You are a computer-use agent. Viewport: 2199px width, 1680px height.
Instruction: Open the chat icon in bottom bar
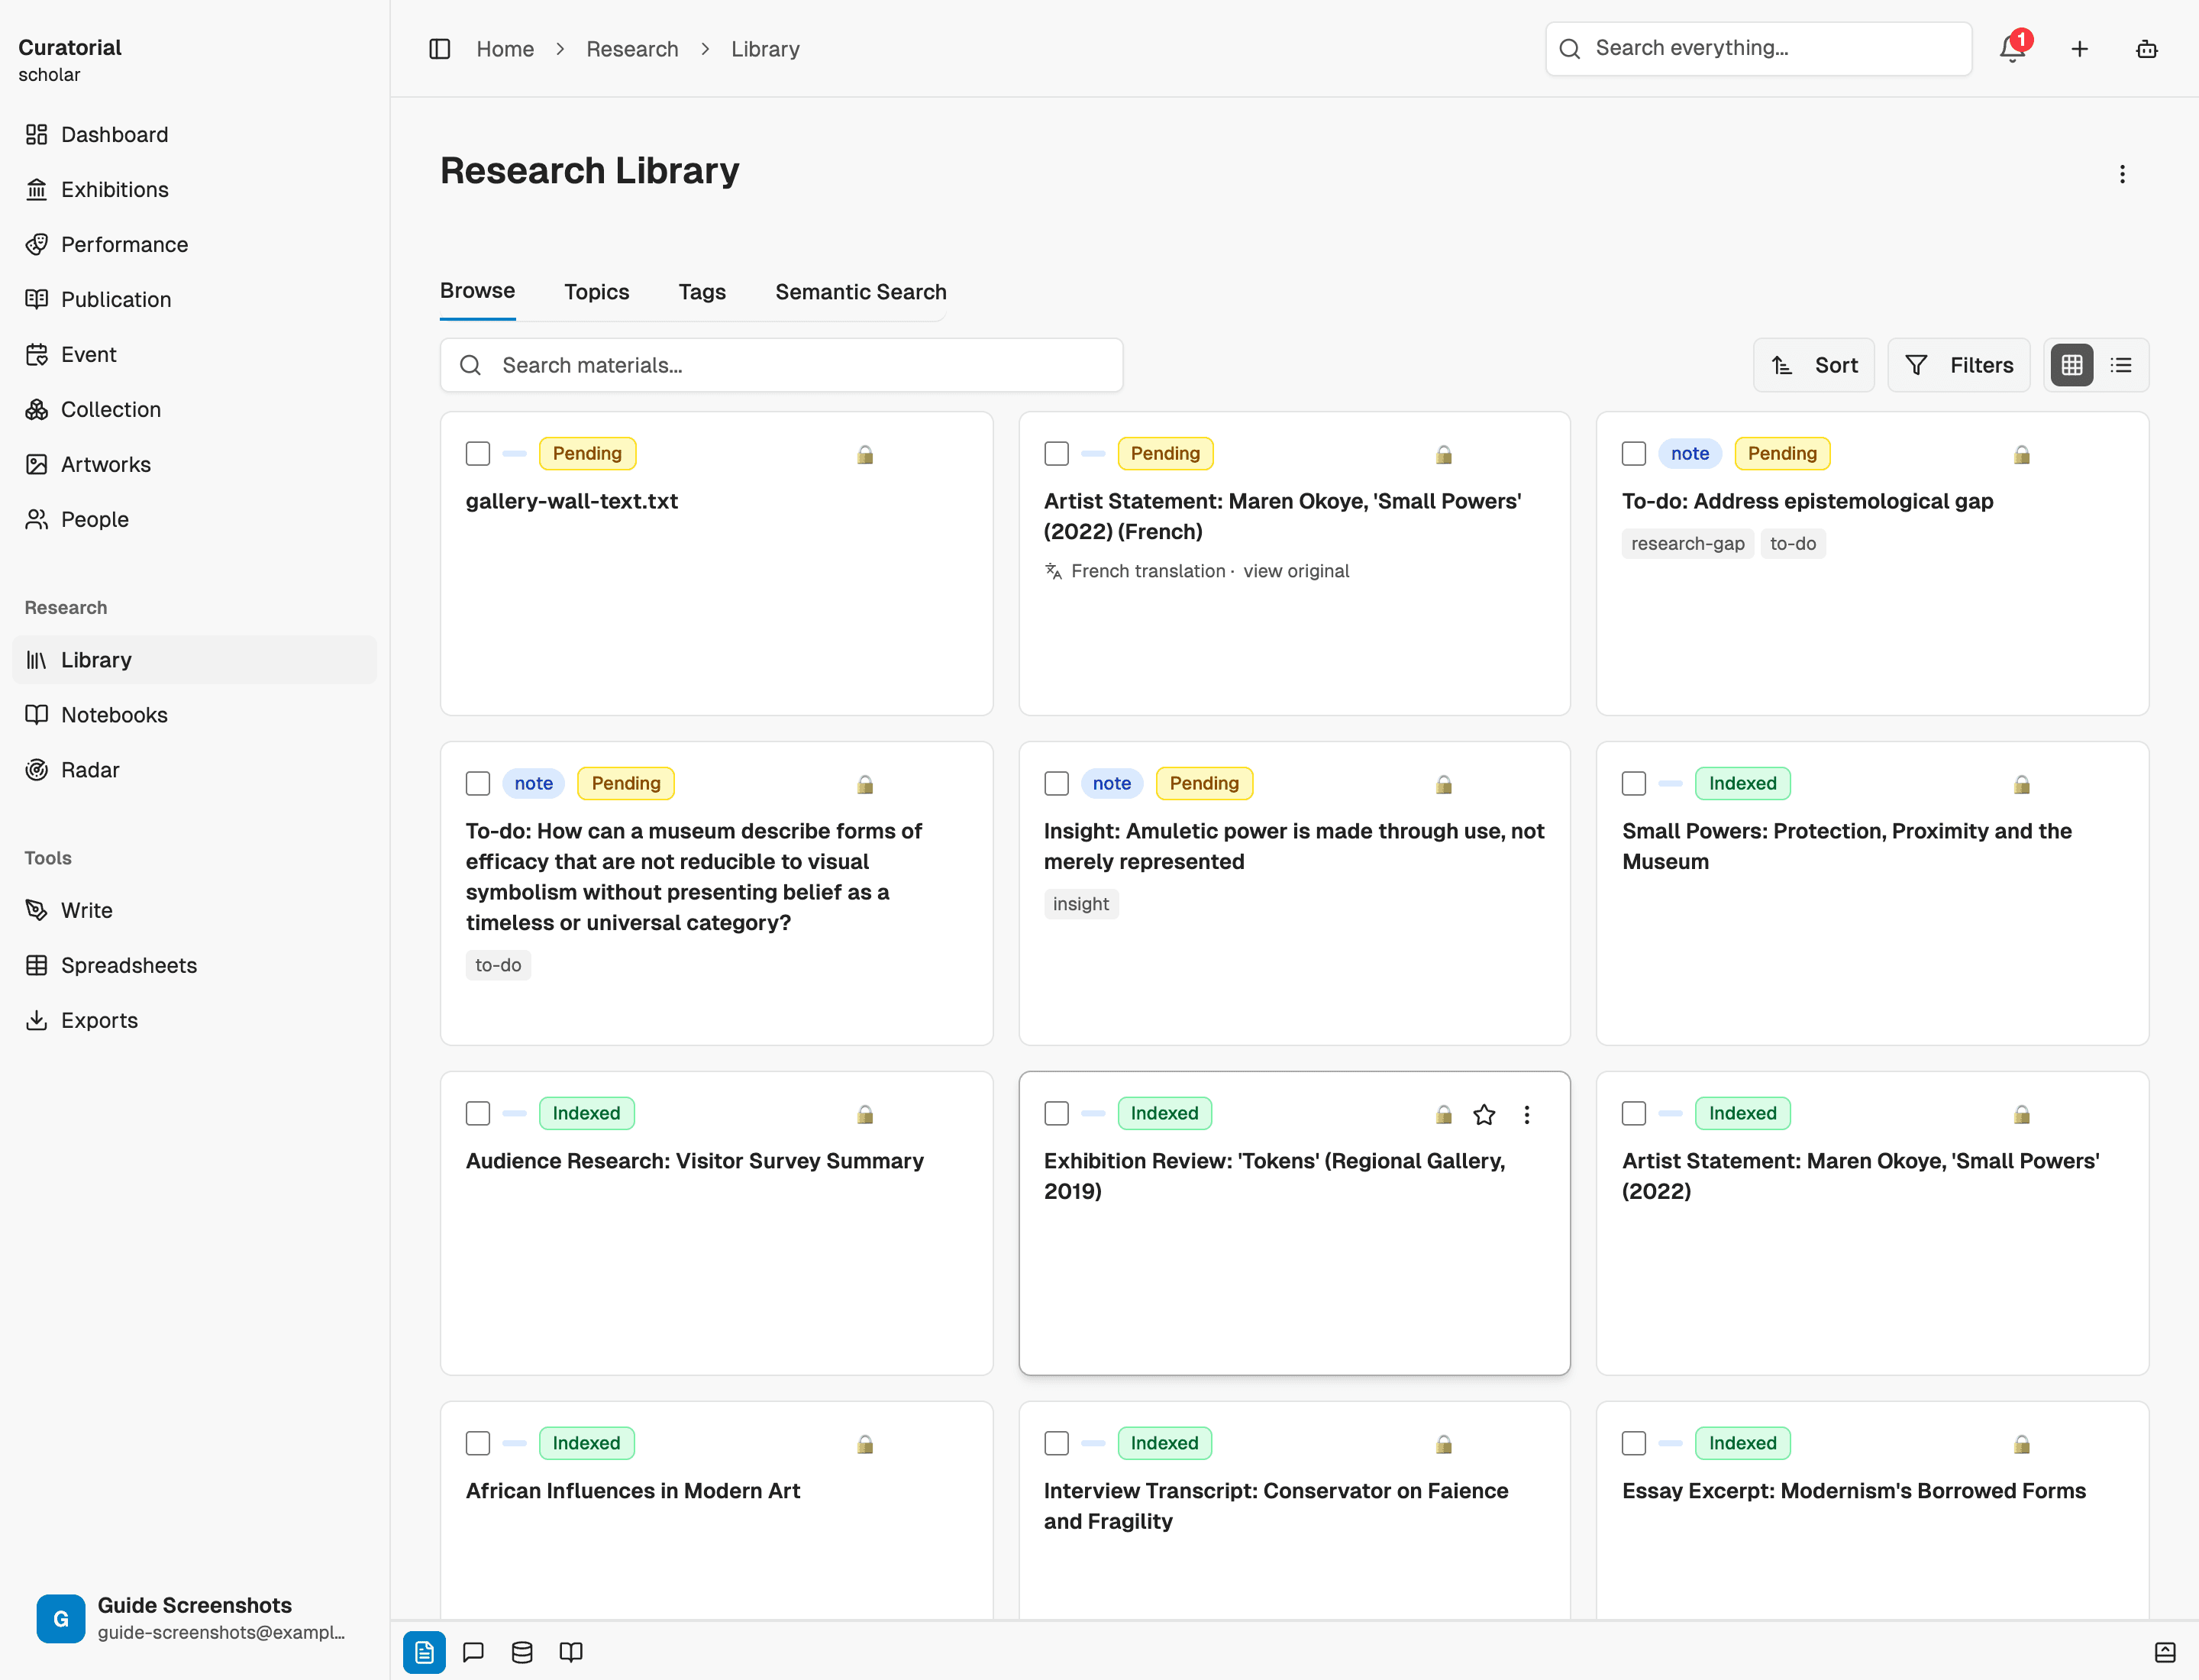click(x=473, y=1652)
